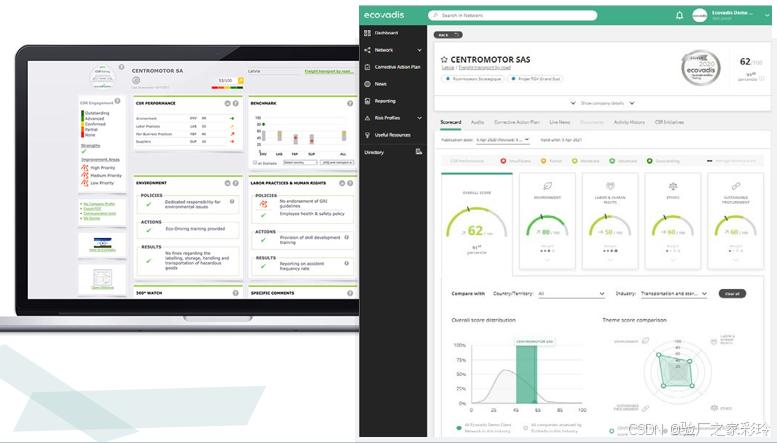Click the 'Open Webinar' thumbnail on laptop
Image resolution: width=777 pixels, height=443 pixels.
[x=103, y=278]
